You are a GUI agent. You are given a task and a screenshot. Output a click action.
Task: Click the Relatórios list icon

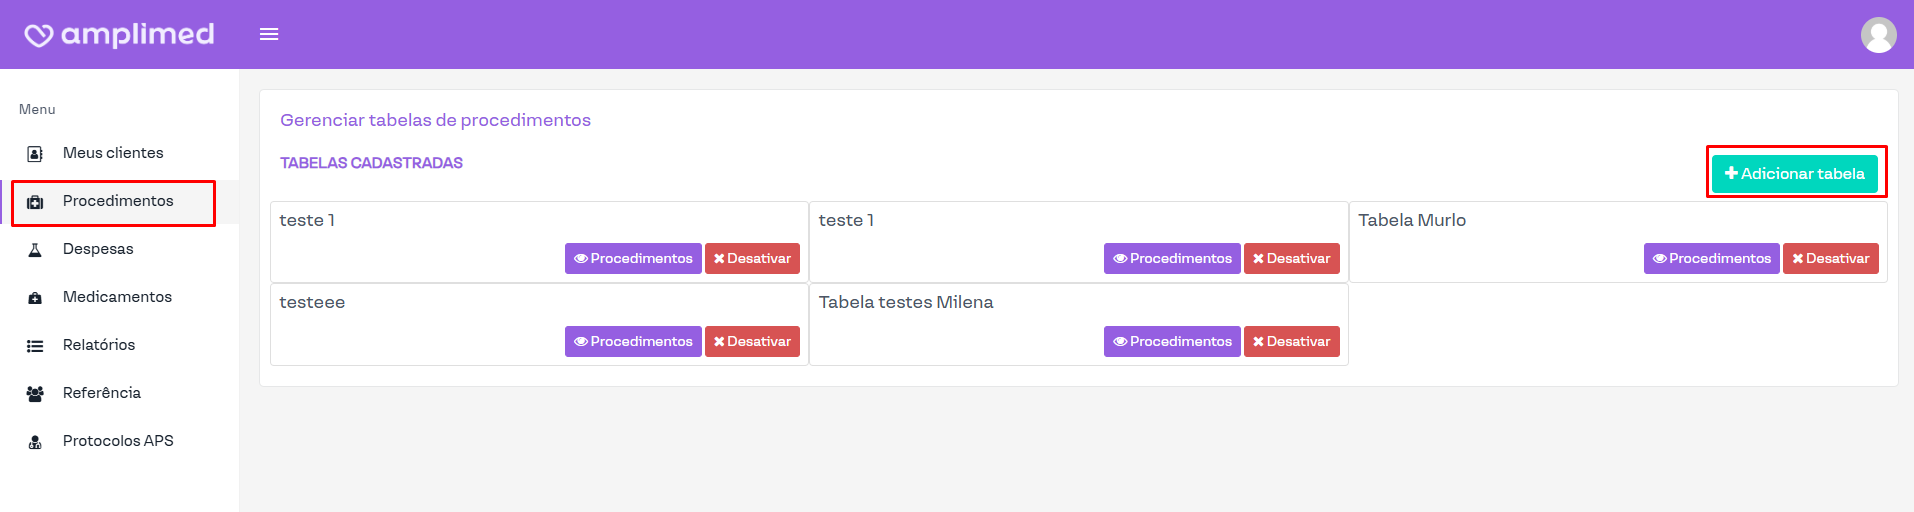pyautogui.click(x=35, y=346)
